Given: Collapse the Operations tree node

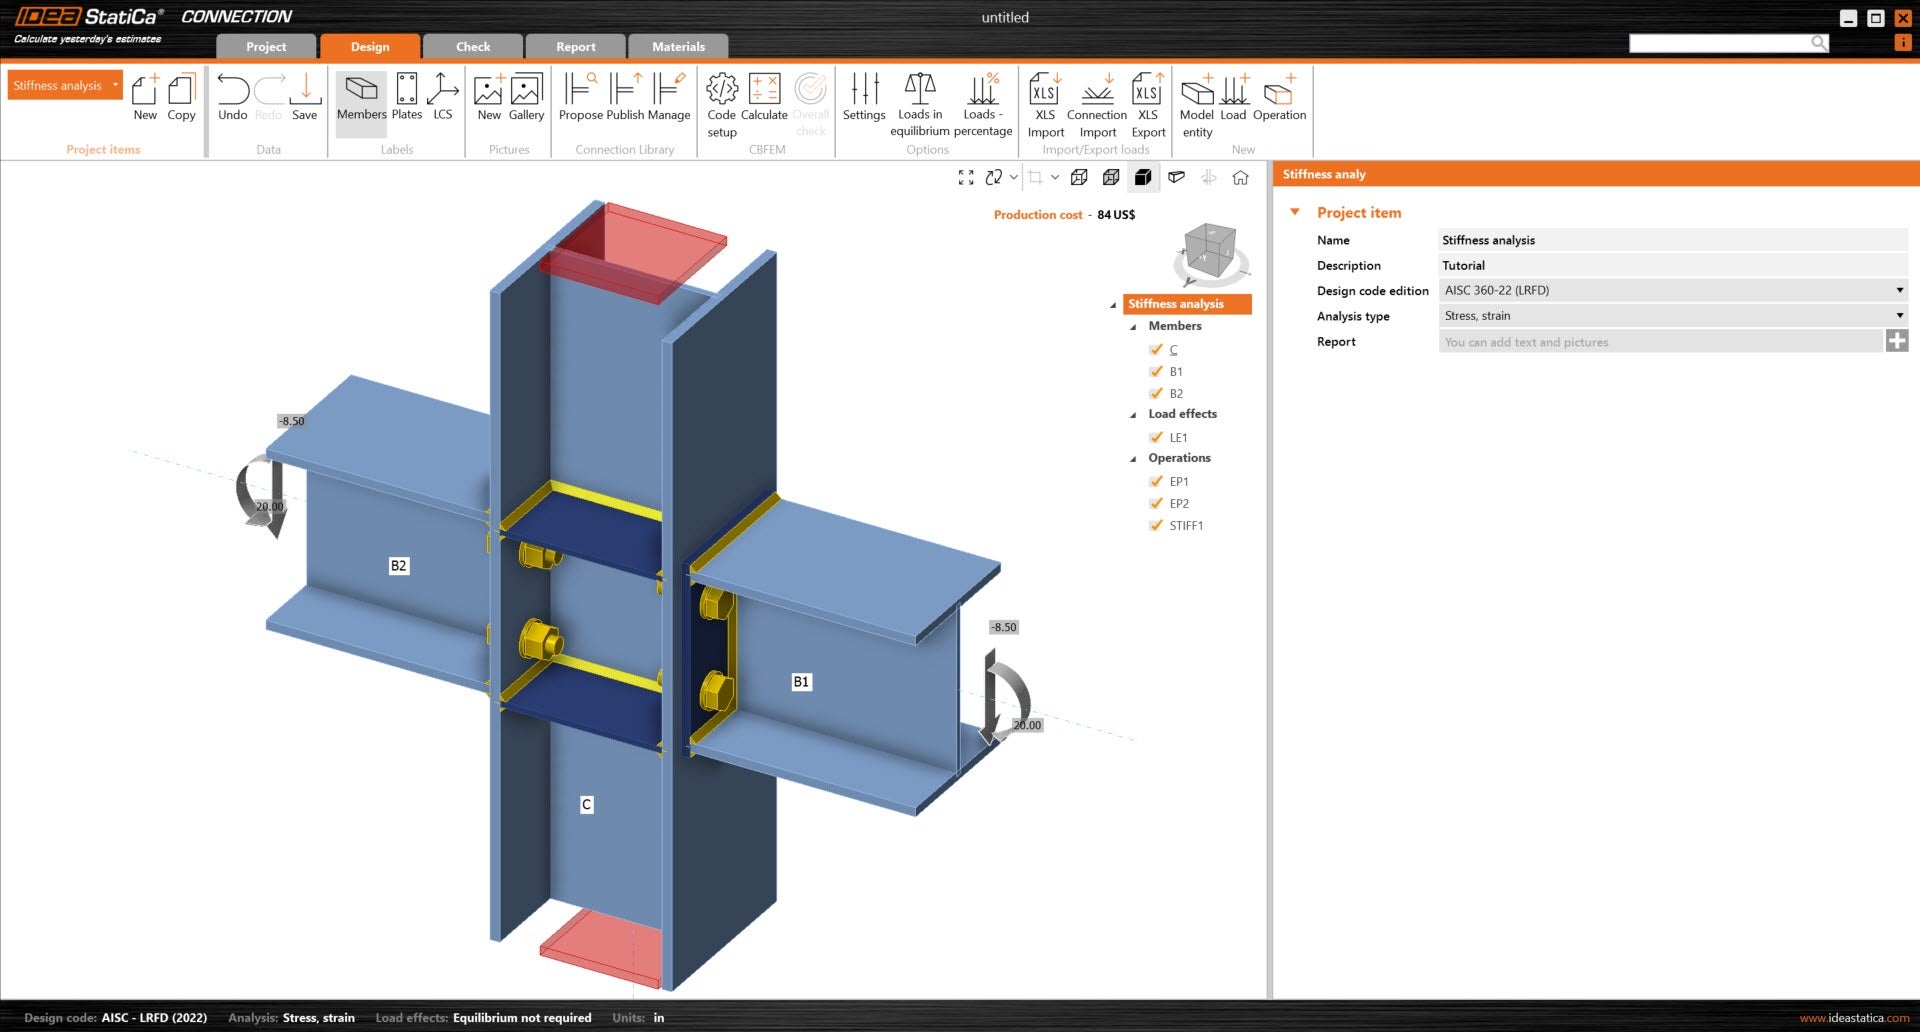Looking at the screenshot, I should pyautogui.click(x=1133, y=459).
